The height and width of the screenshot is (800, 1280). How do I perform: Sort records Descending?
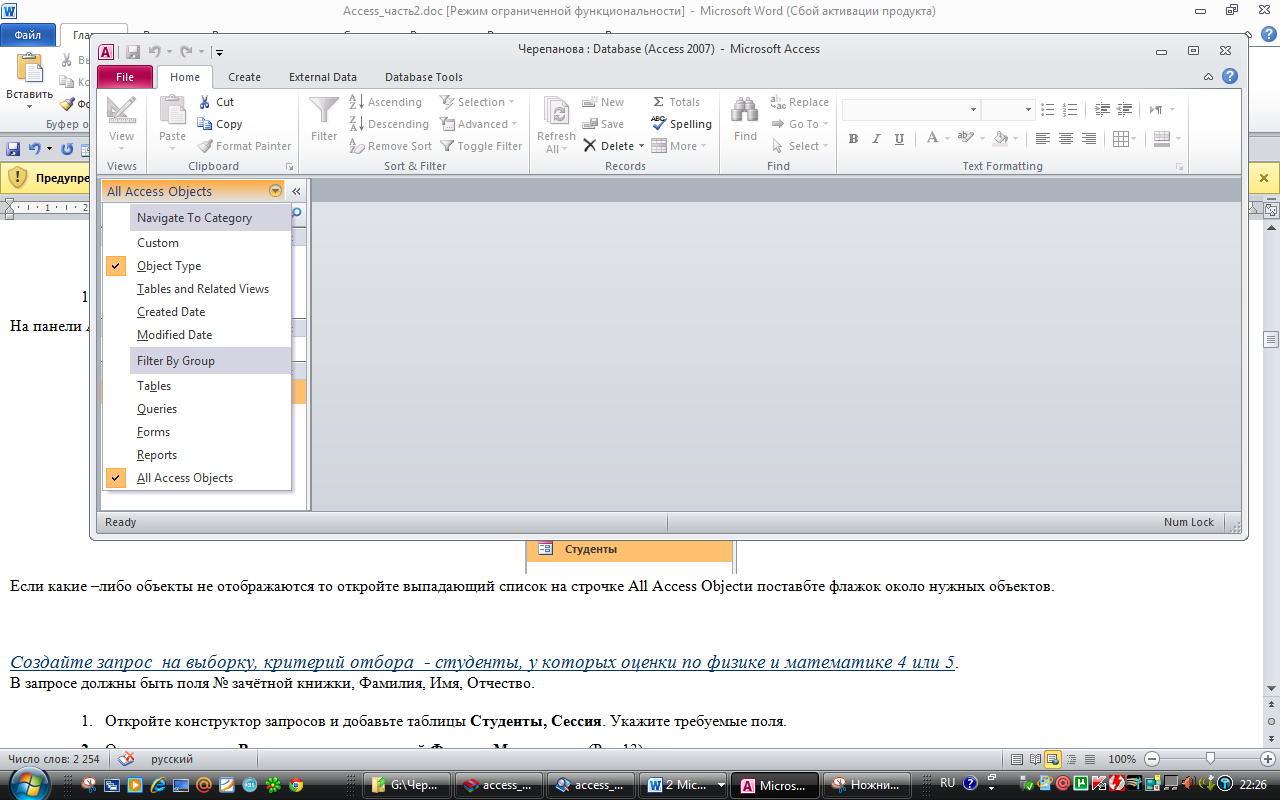tap(389, 124)
